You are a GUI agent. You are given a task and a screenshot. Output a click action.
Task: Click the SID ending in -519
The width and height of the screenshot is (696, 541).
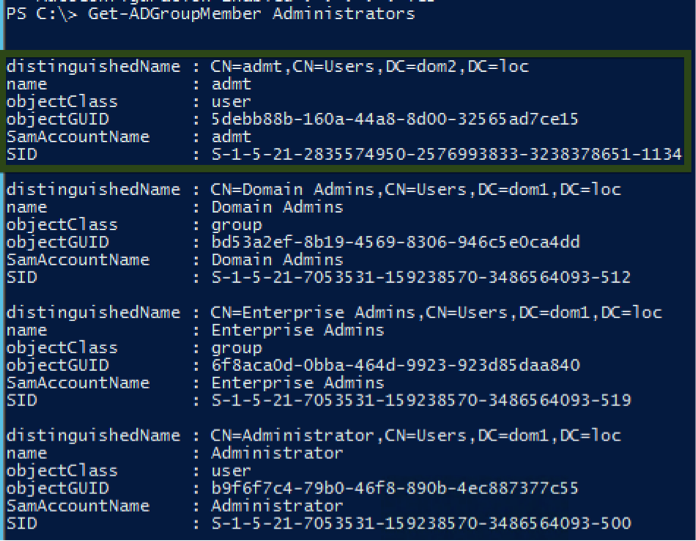(420, 400)
